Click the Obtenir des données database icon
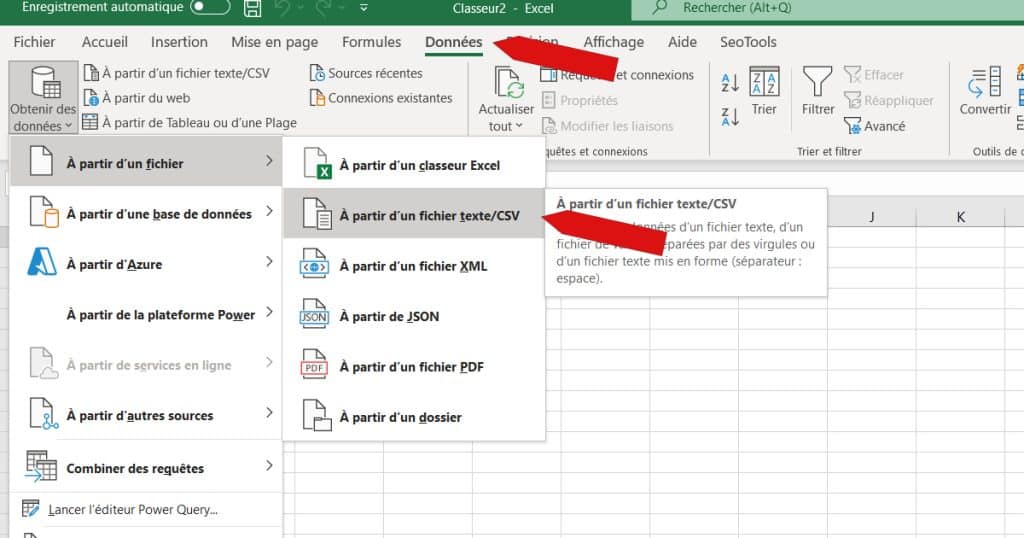This screenshot has height=538, width=1024. pyautogui.click(x=44, y=82)
